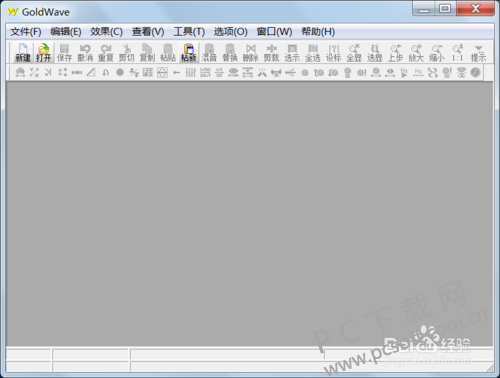Click the 全选 (Select All) toolbar icon
Screen dimensions: 500x378
tap(313, 53)
